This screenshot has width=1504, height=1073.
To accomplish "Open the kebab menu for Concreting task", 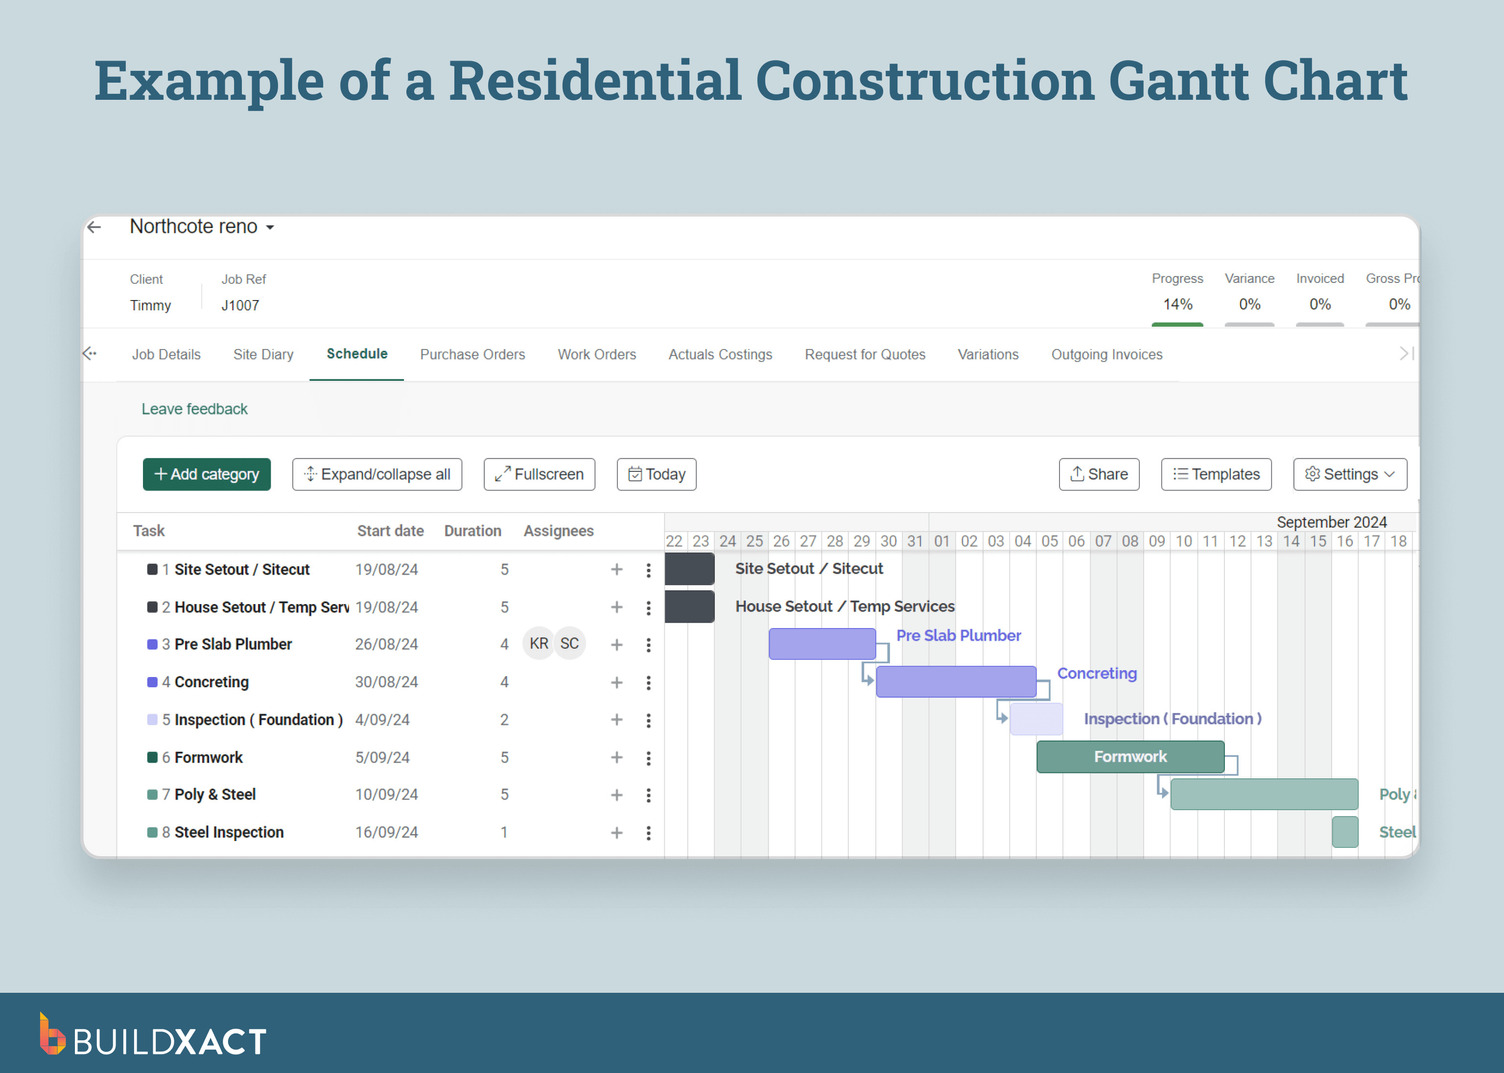I will 648,682.
